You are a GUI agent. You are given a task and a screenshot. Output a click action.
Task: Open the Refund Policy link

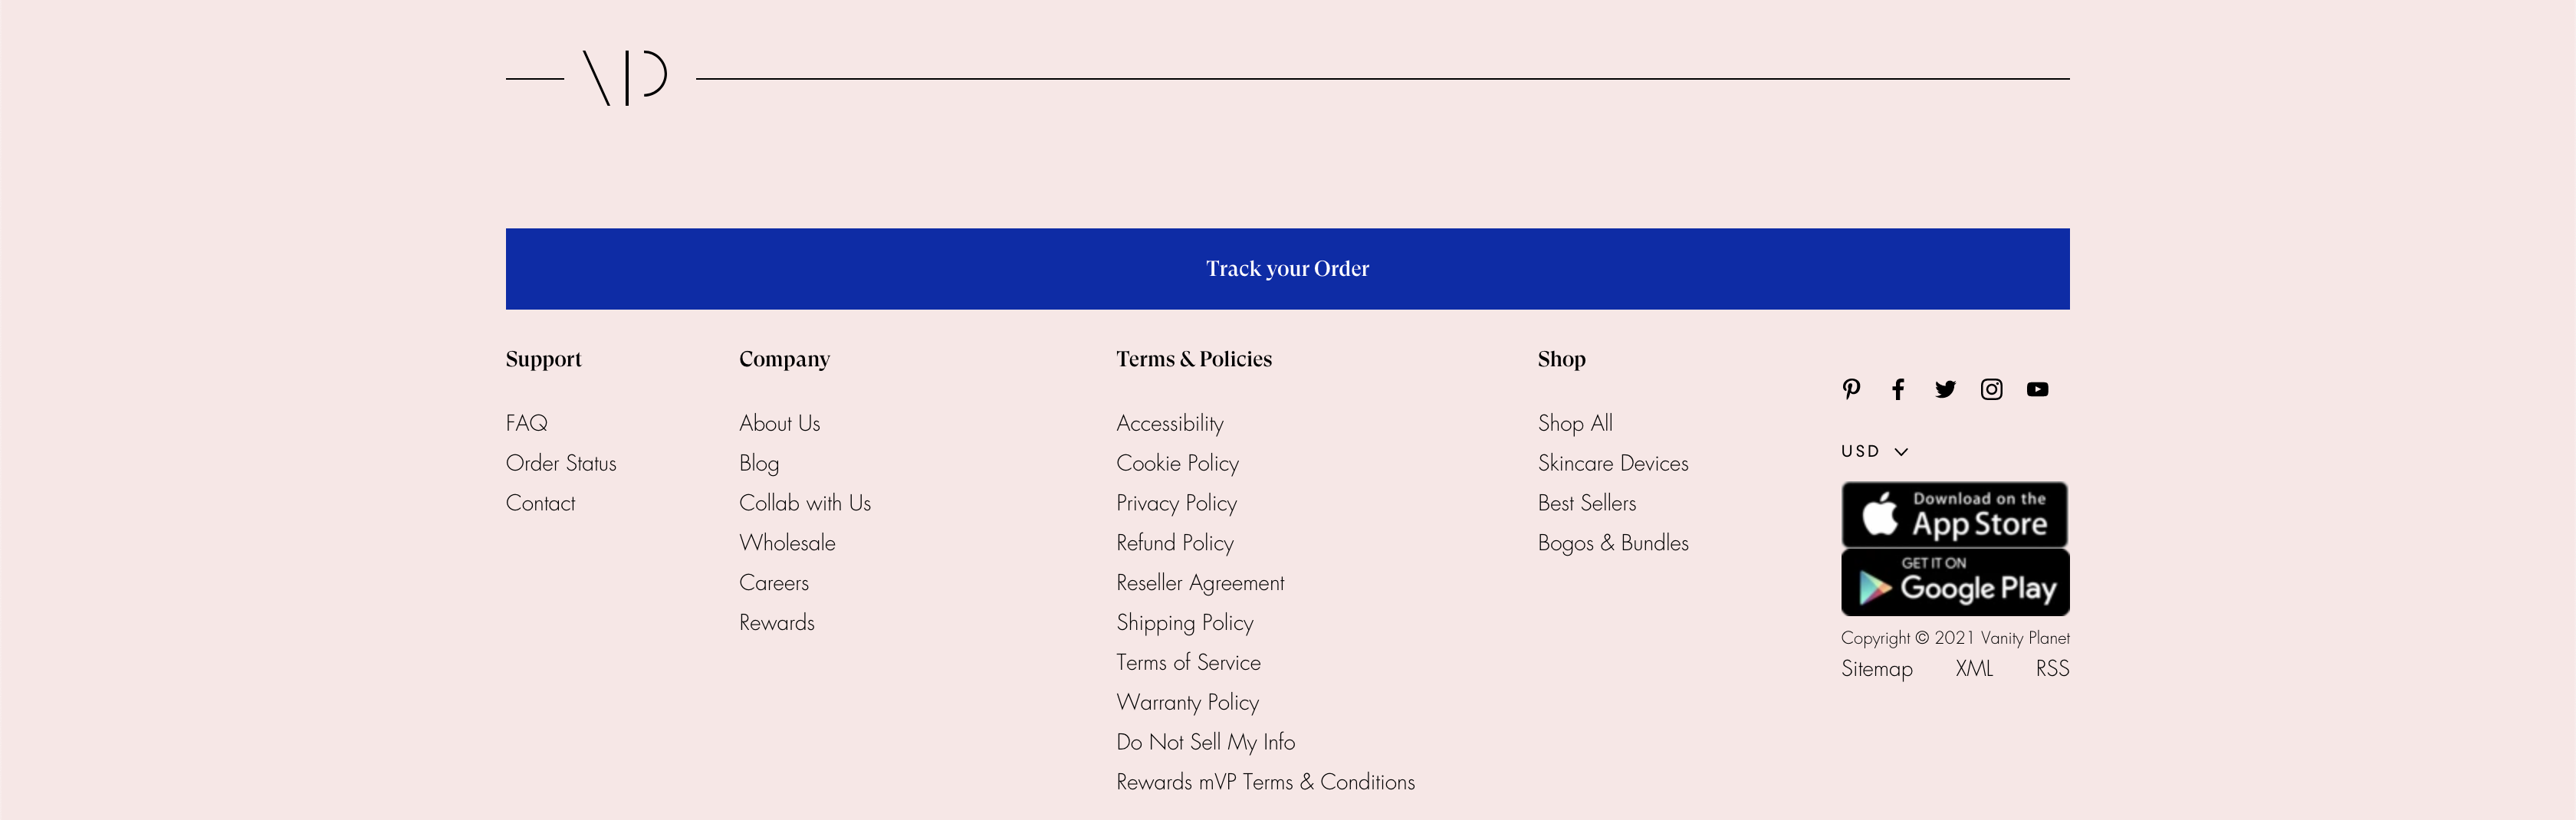[x=1174, y=543]
